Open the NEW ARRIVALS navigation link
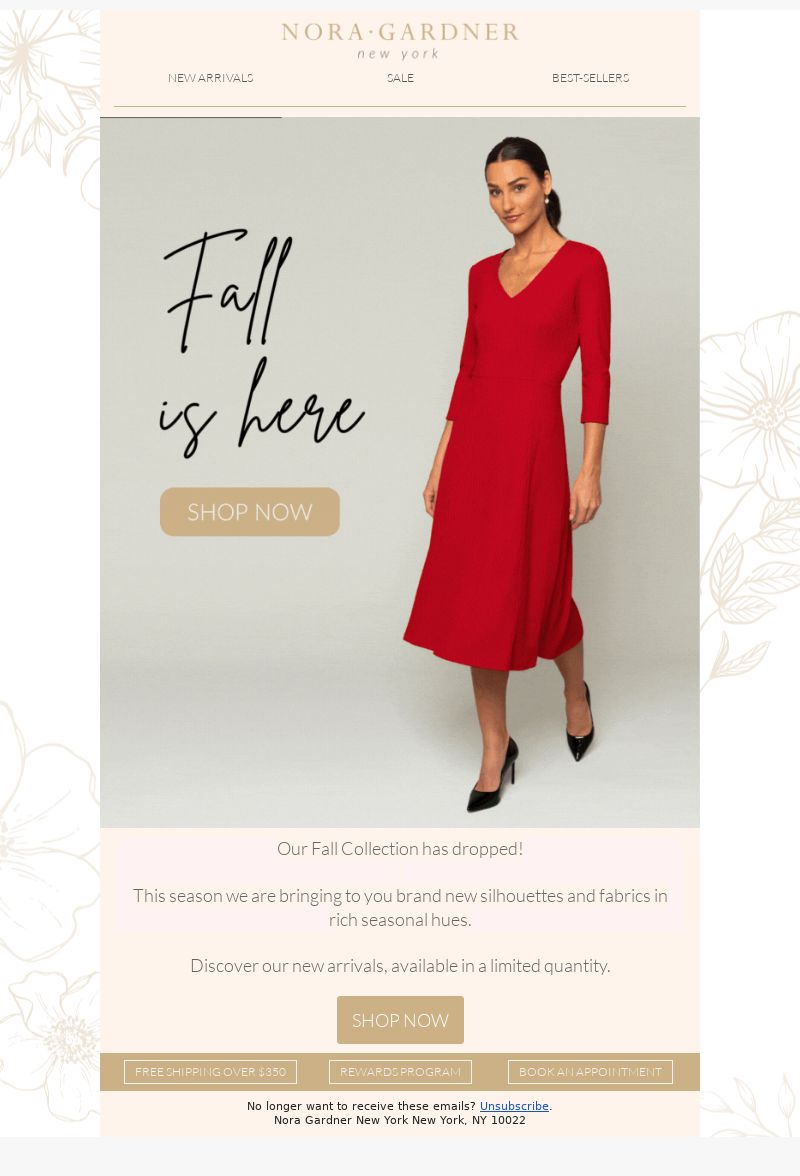Screen dimensions: 800x1176 pyautogui.click(x=211, y=78)
